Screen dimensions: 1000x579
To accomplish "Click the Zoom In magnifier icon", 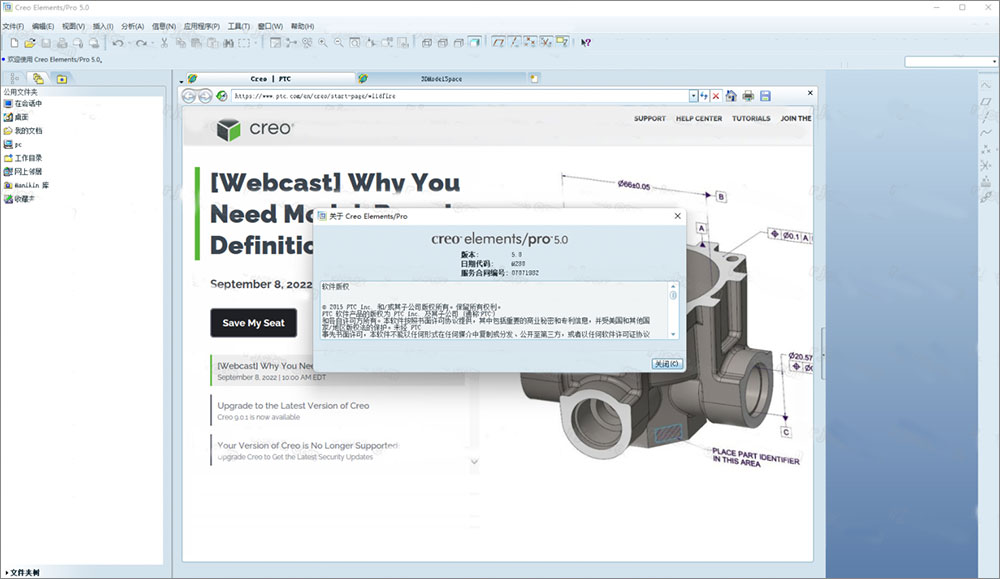I will pos(323,43).
